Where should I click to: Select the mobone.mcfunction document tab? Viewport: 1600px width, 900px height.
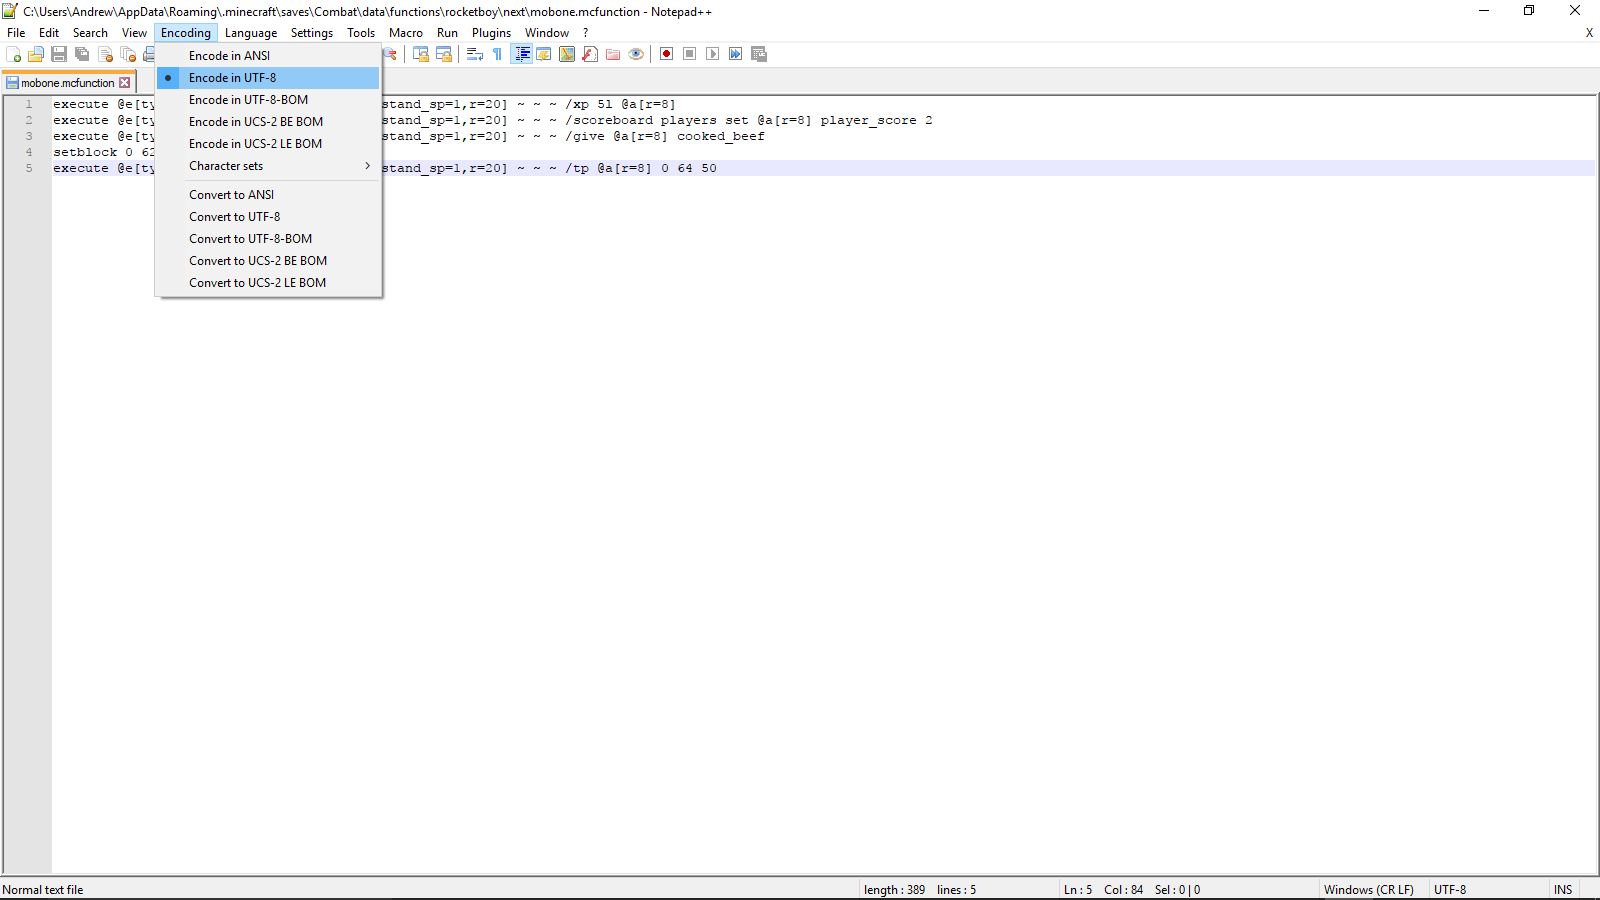coord(68,83)
